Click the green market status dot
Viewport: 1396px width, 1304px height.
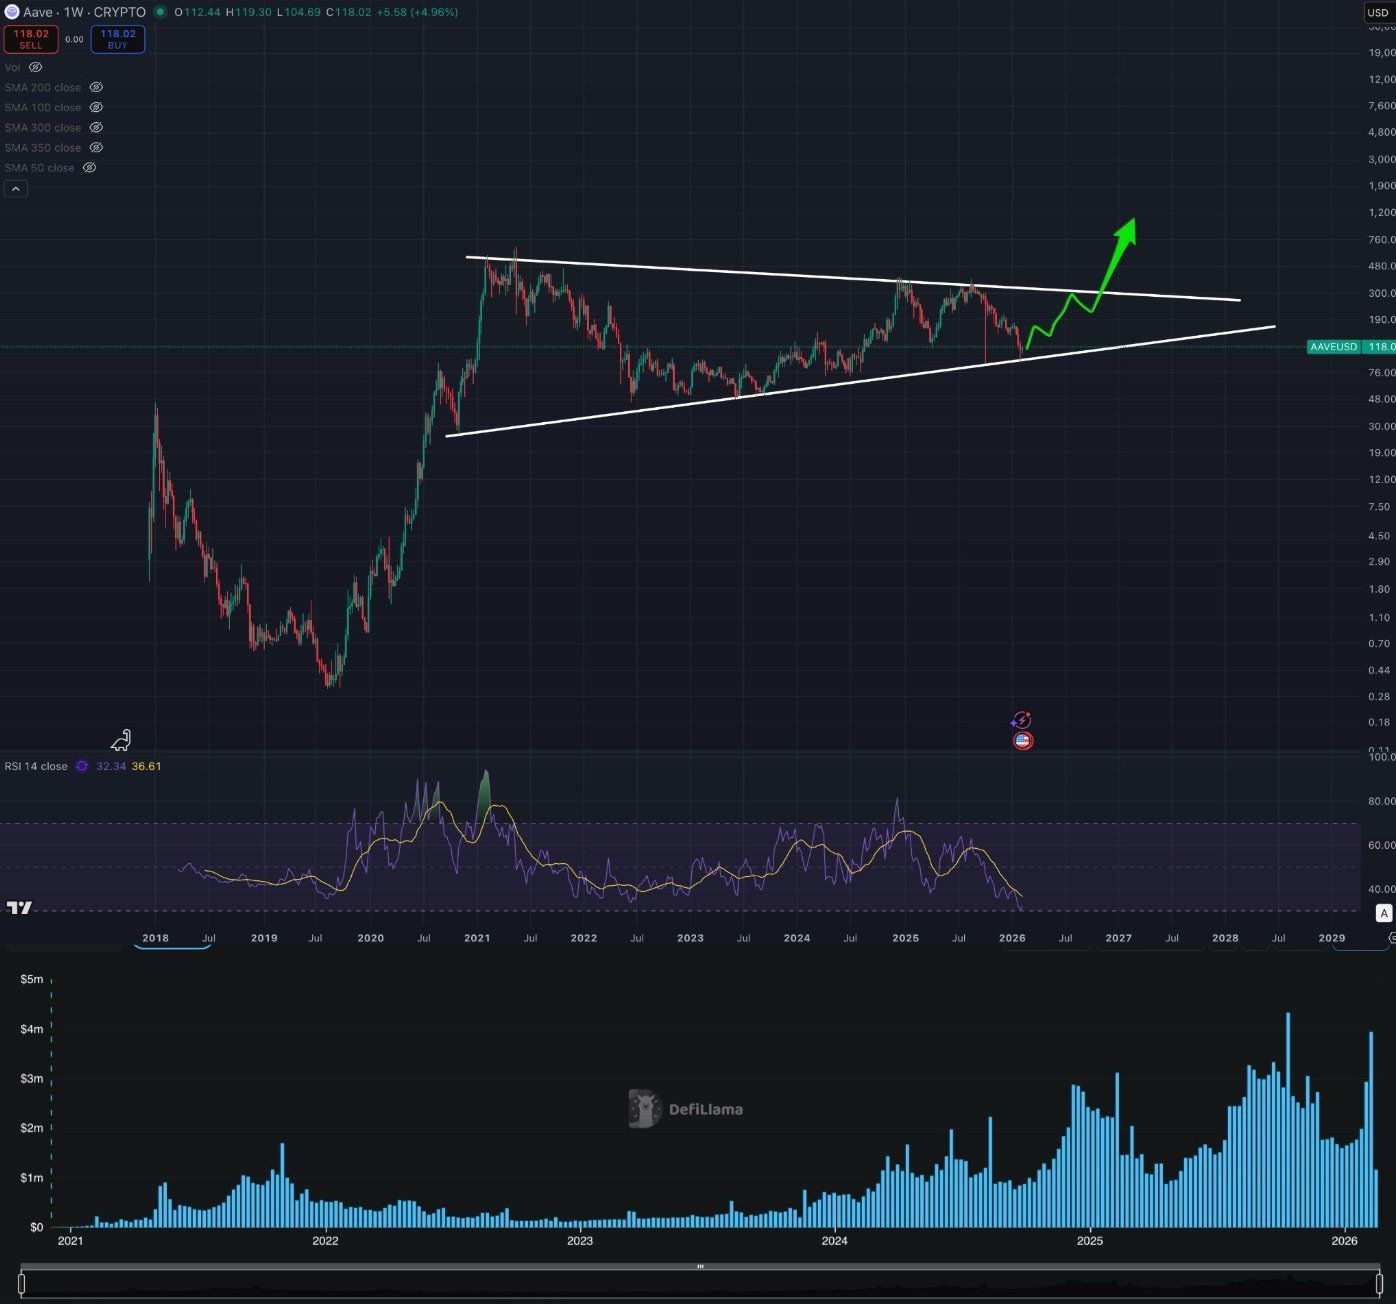click(x=161, y=12)
